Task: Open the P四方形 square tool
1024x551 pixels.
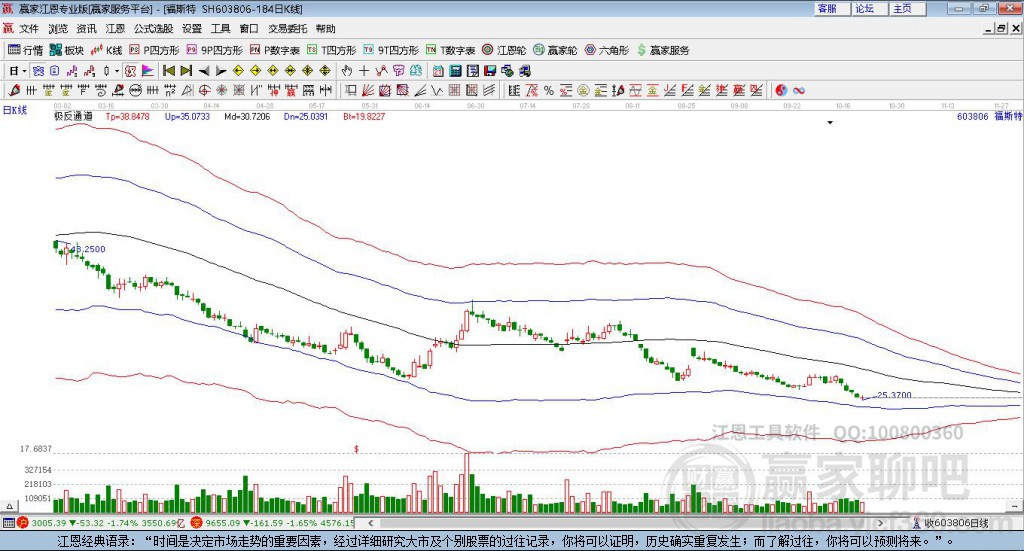Action: (154, 50)
